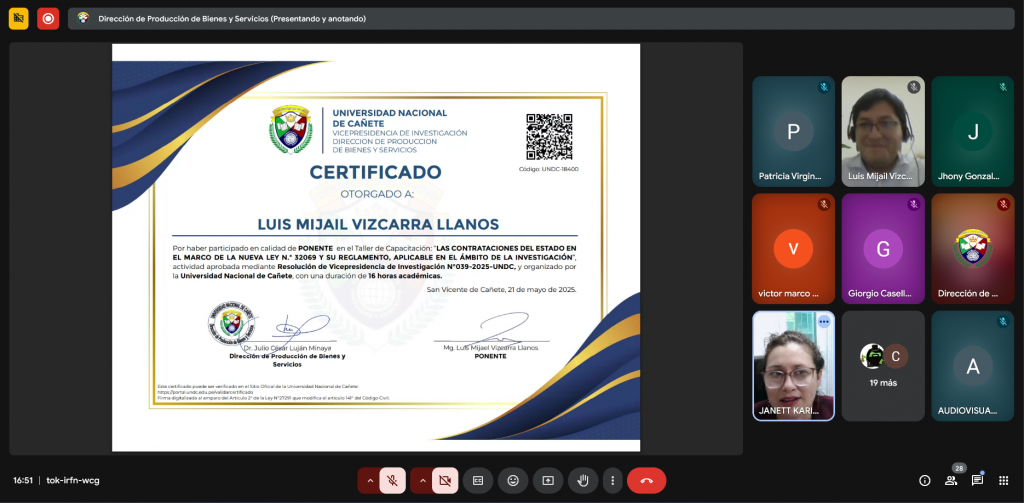The image size is (1024, 503).
Task: Select JANETT KARI... video tile
Action: coord(793,366)
